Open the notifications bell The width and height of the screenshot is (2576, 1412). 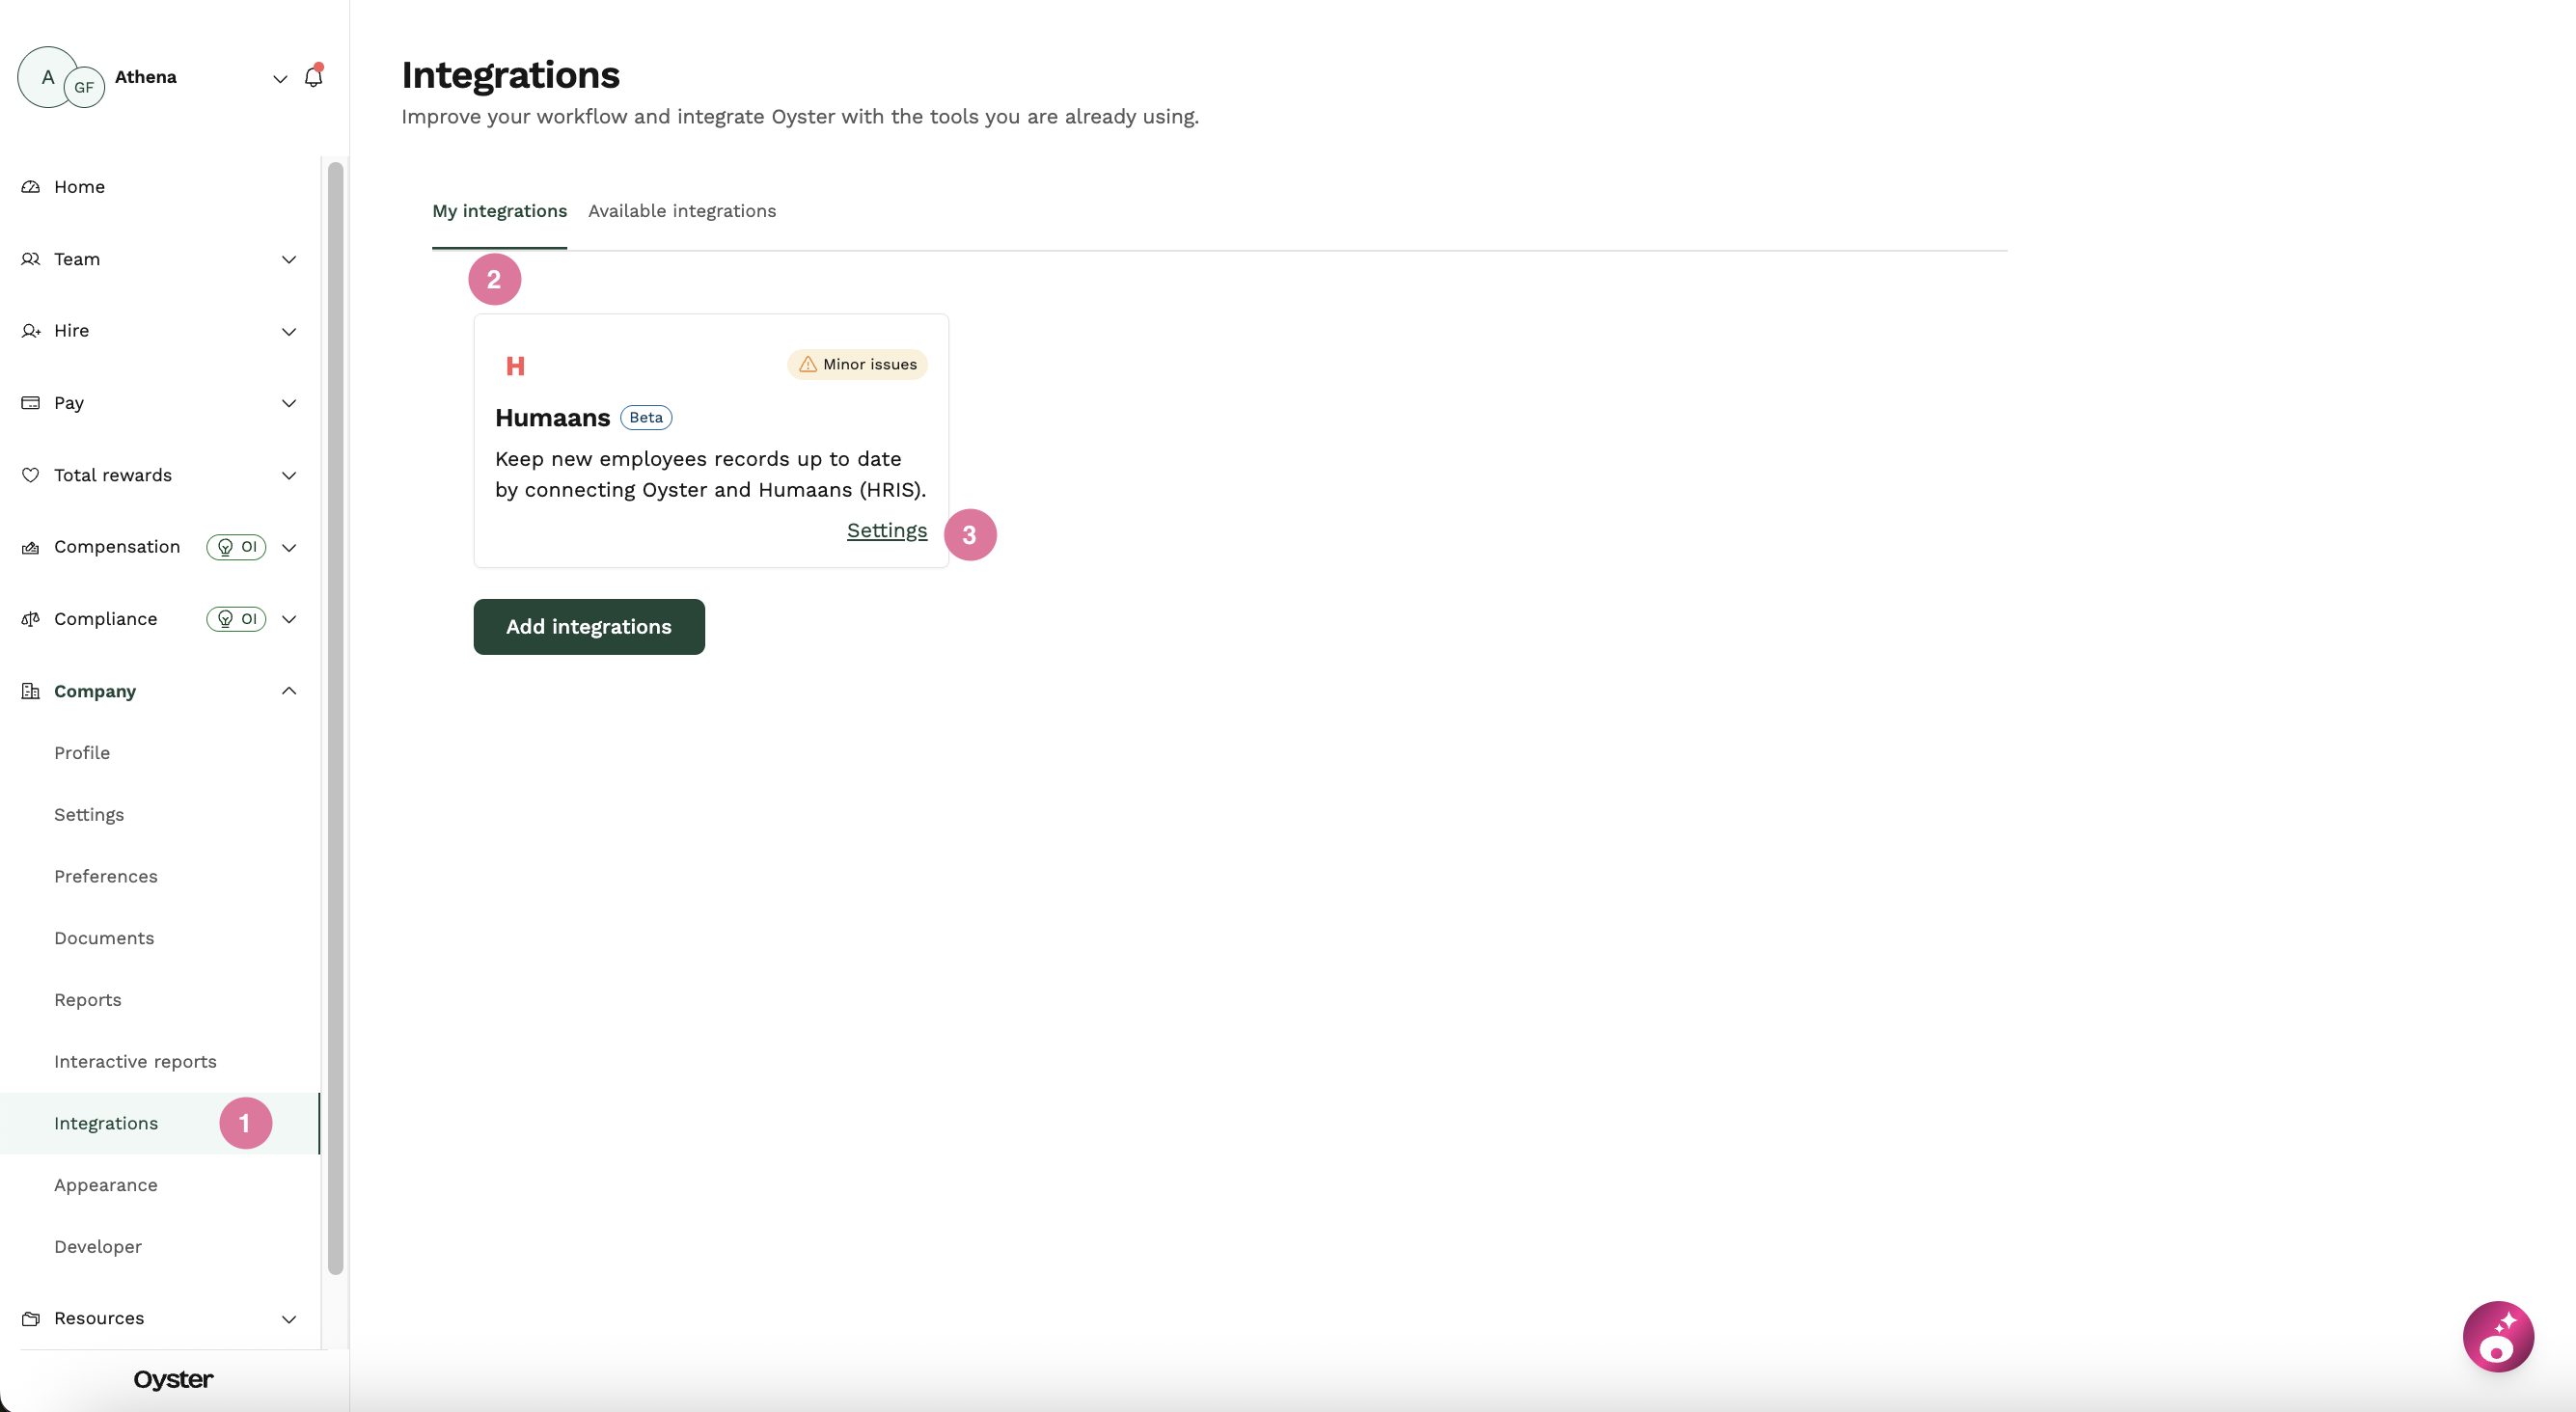[314, 77]
